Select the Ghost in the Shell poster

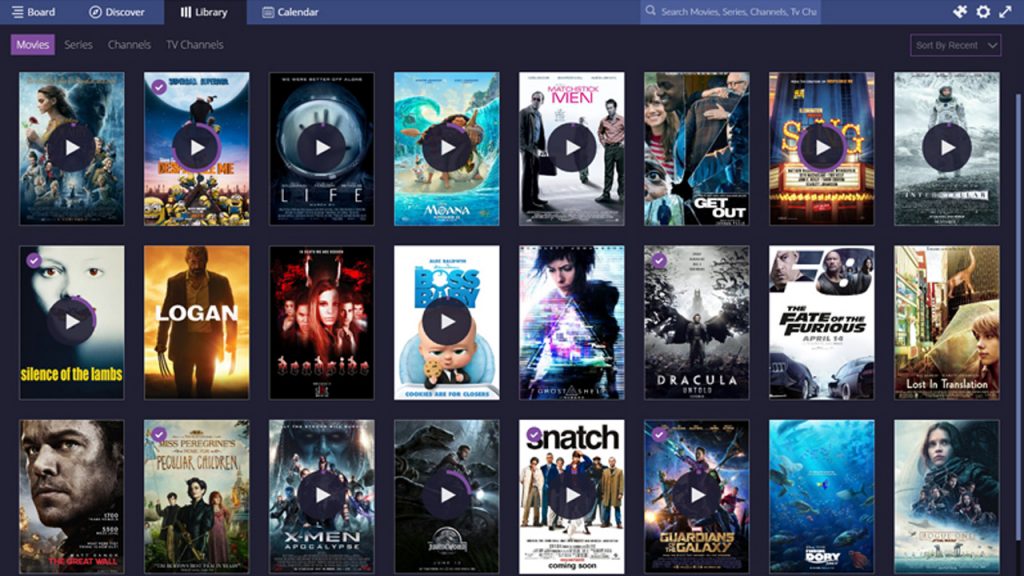click(x=571, y=323)
